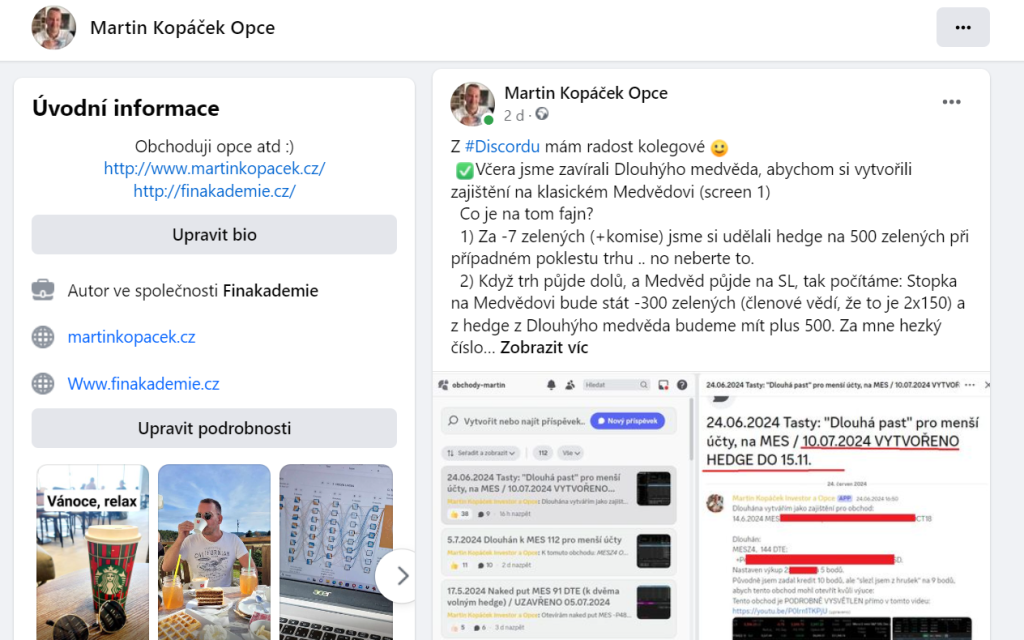Click the globe public-audience icon on post
The width and height of the screenshot is (1024, 640).
click(x=542, y=114)
